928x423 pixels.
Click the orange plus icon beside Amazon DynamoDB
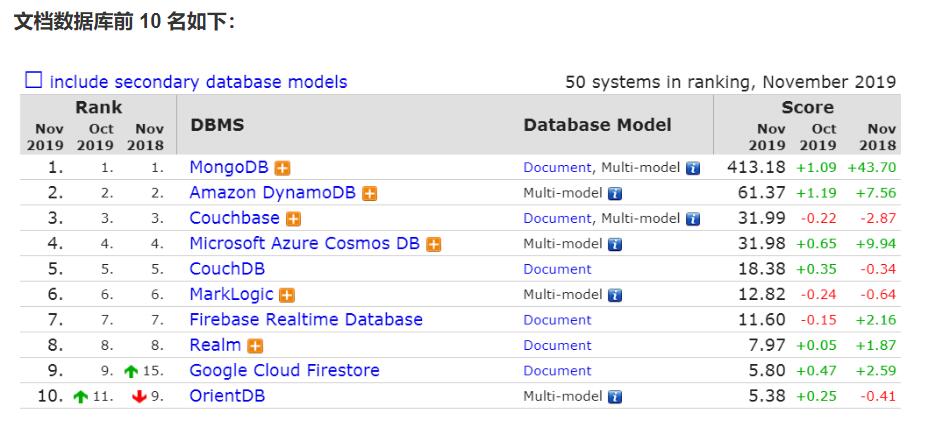[x=369, y=194]
